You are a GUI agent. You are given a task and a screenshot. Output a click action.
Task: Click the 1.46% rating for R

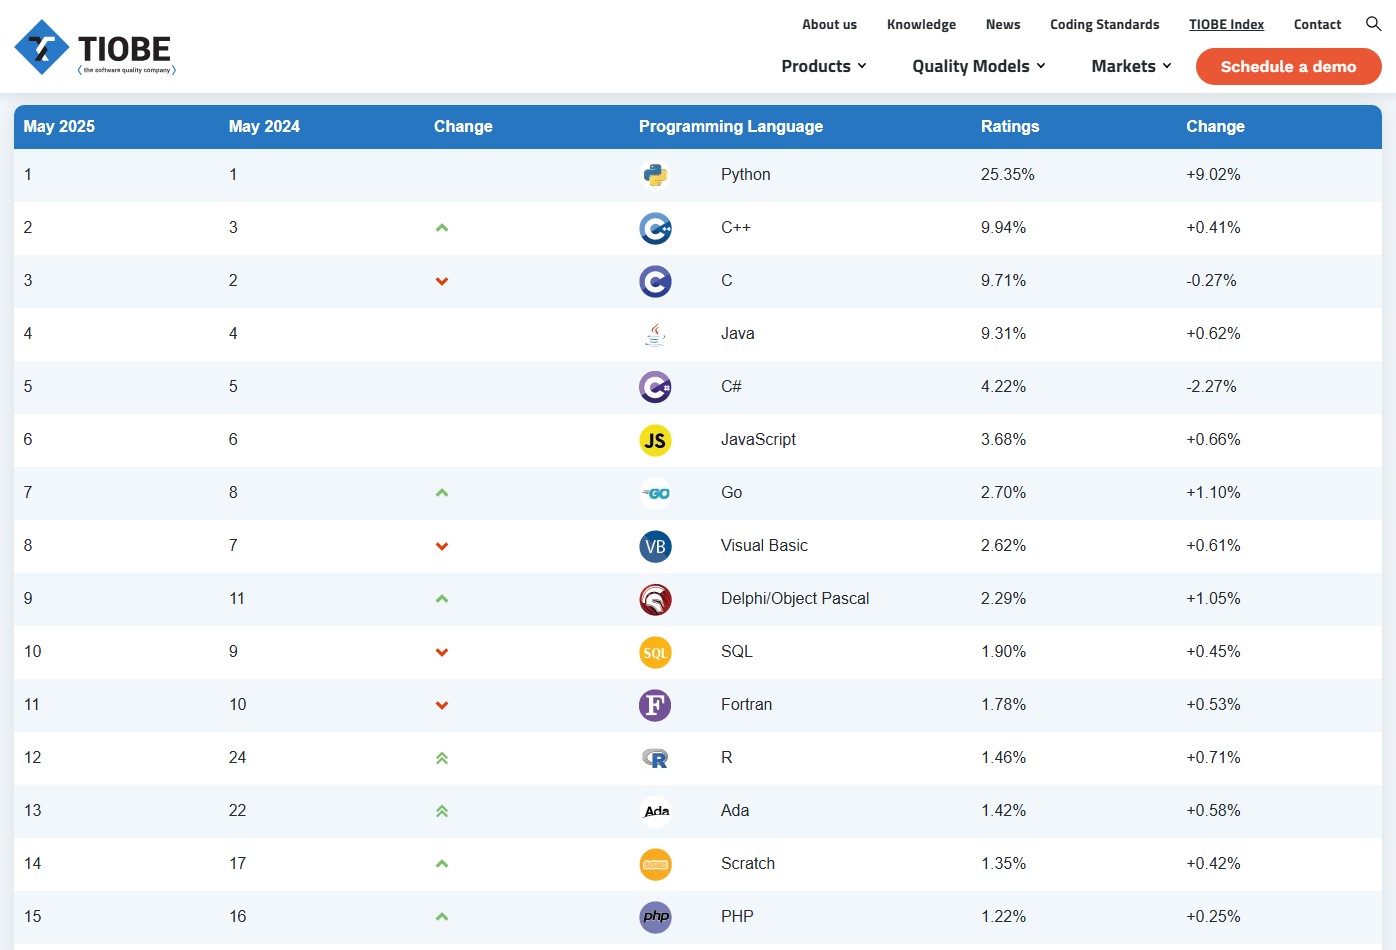[1003, 757]
